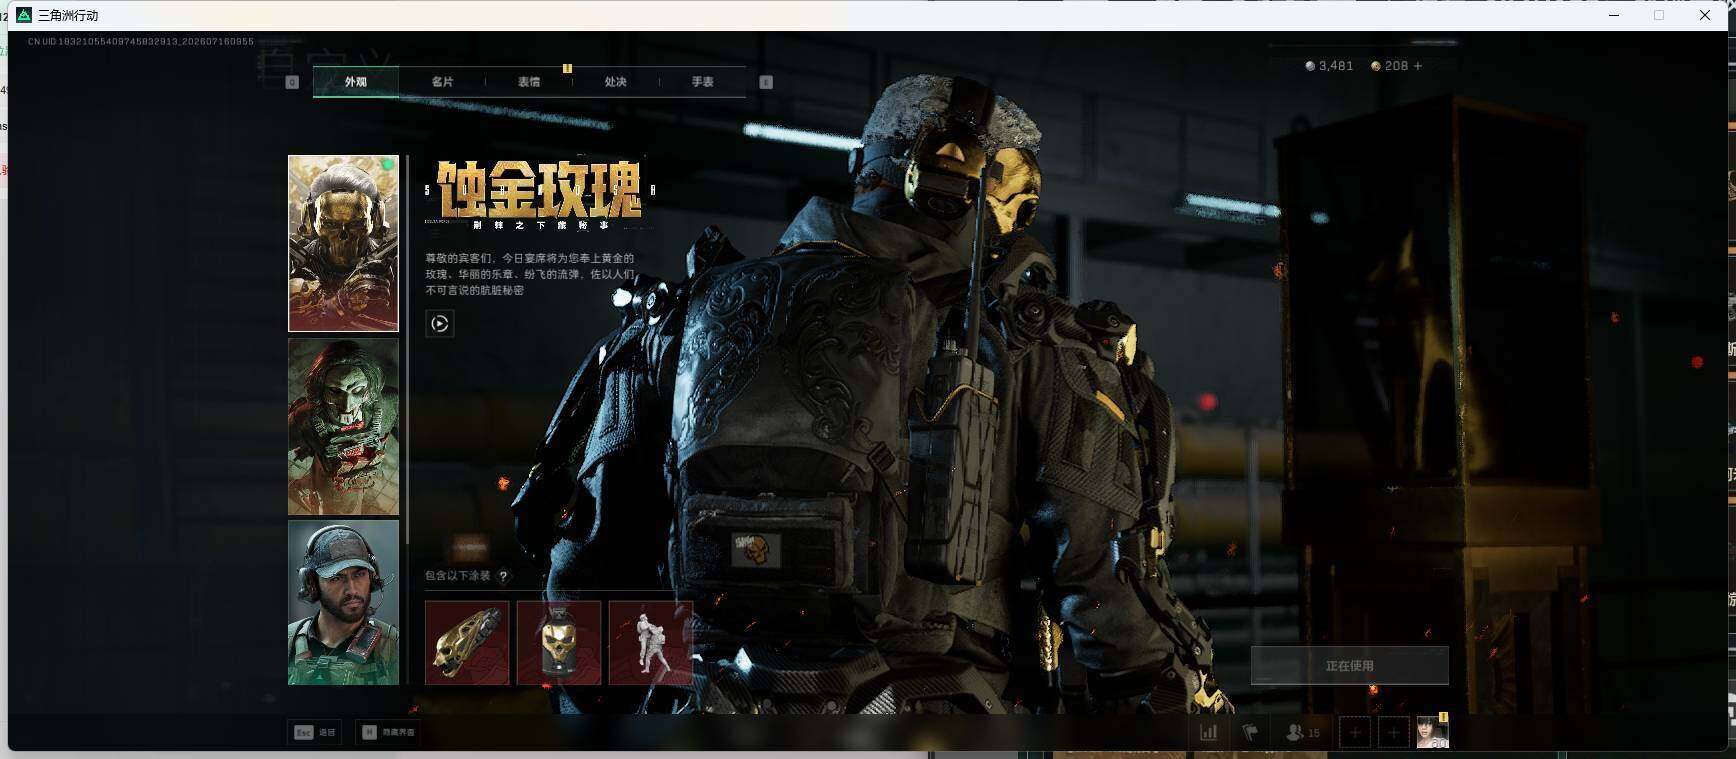
Task: Open the 手表 tab
Action: click(x=702, y=82)
